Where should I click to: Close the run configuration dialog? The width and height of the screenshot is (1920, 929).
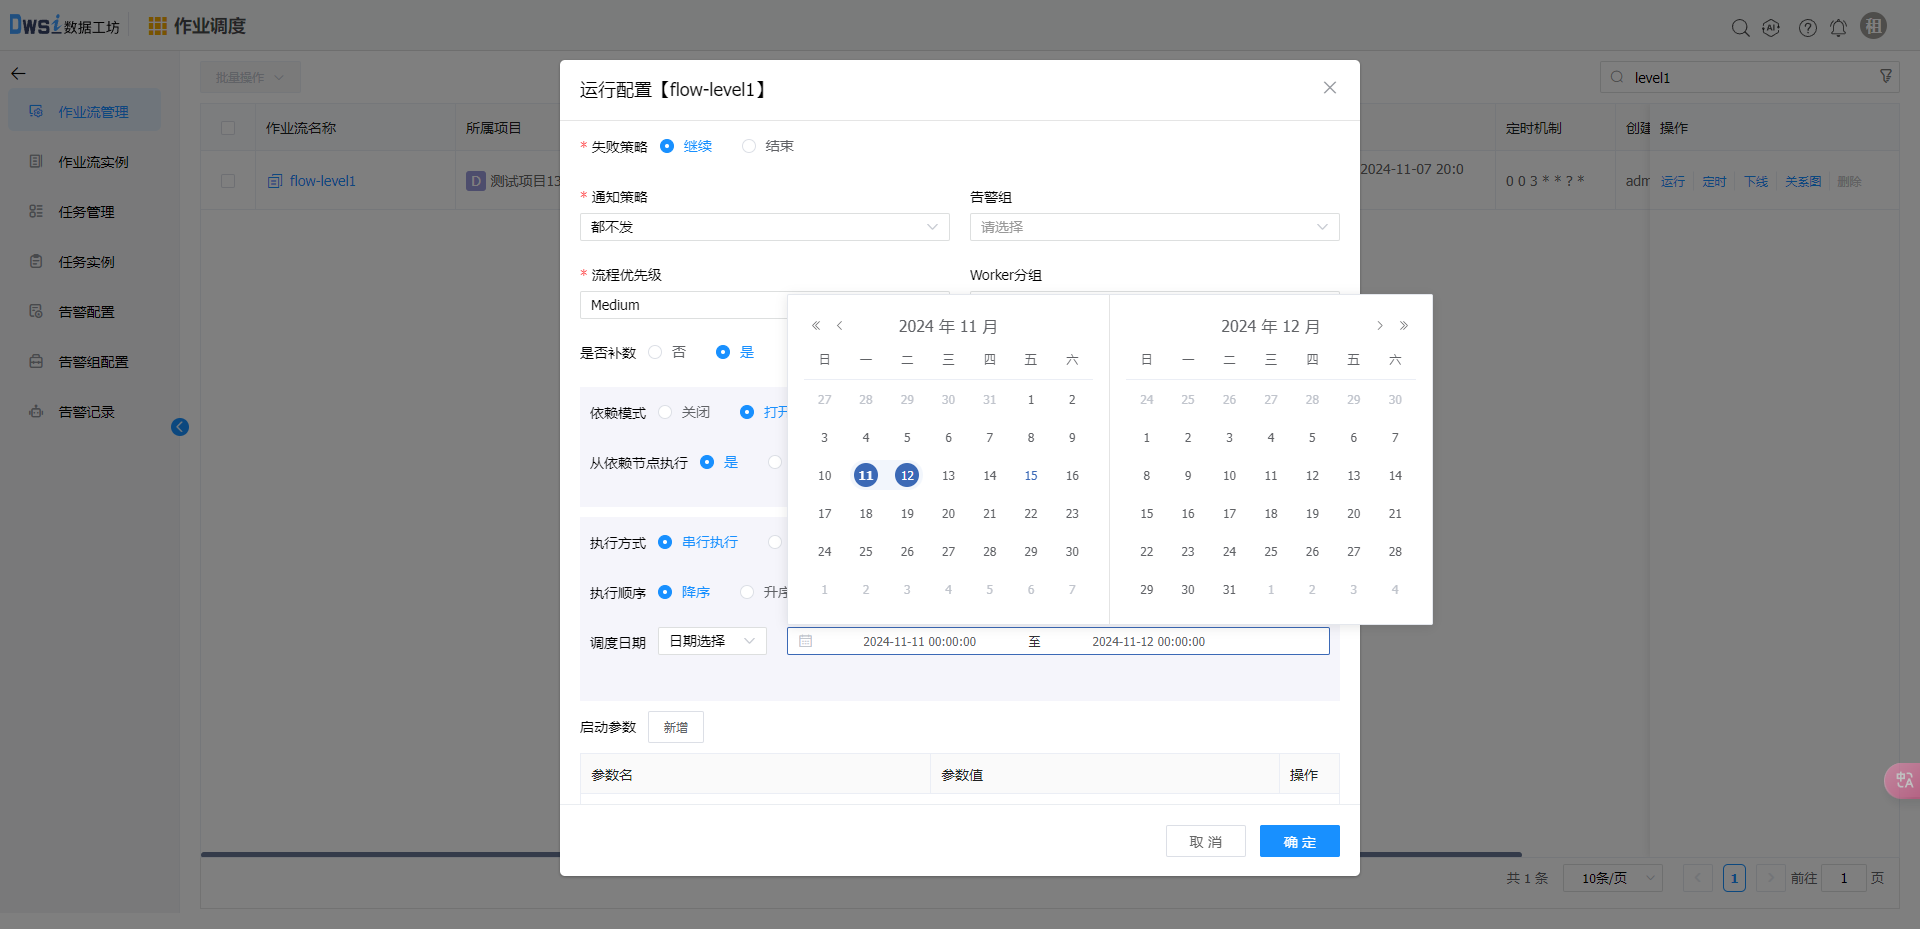point(1329,88)
